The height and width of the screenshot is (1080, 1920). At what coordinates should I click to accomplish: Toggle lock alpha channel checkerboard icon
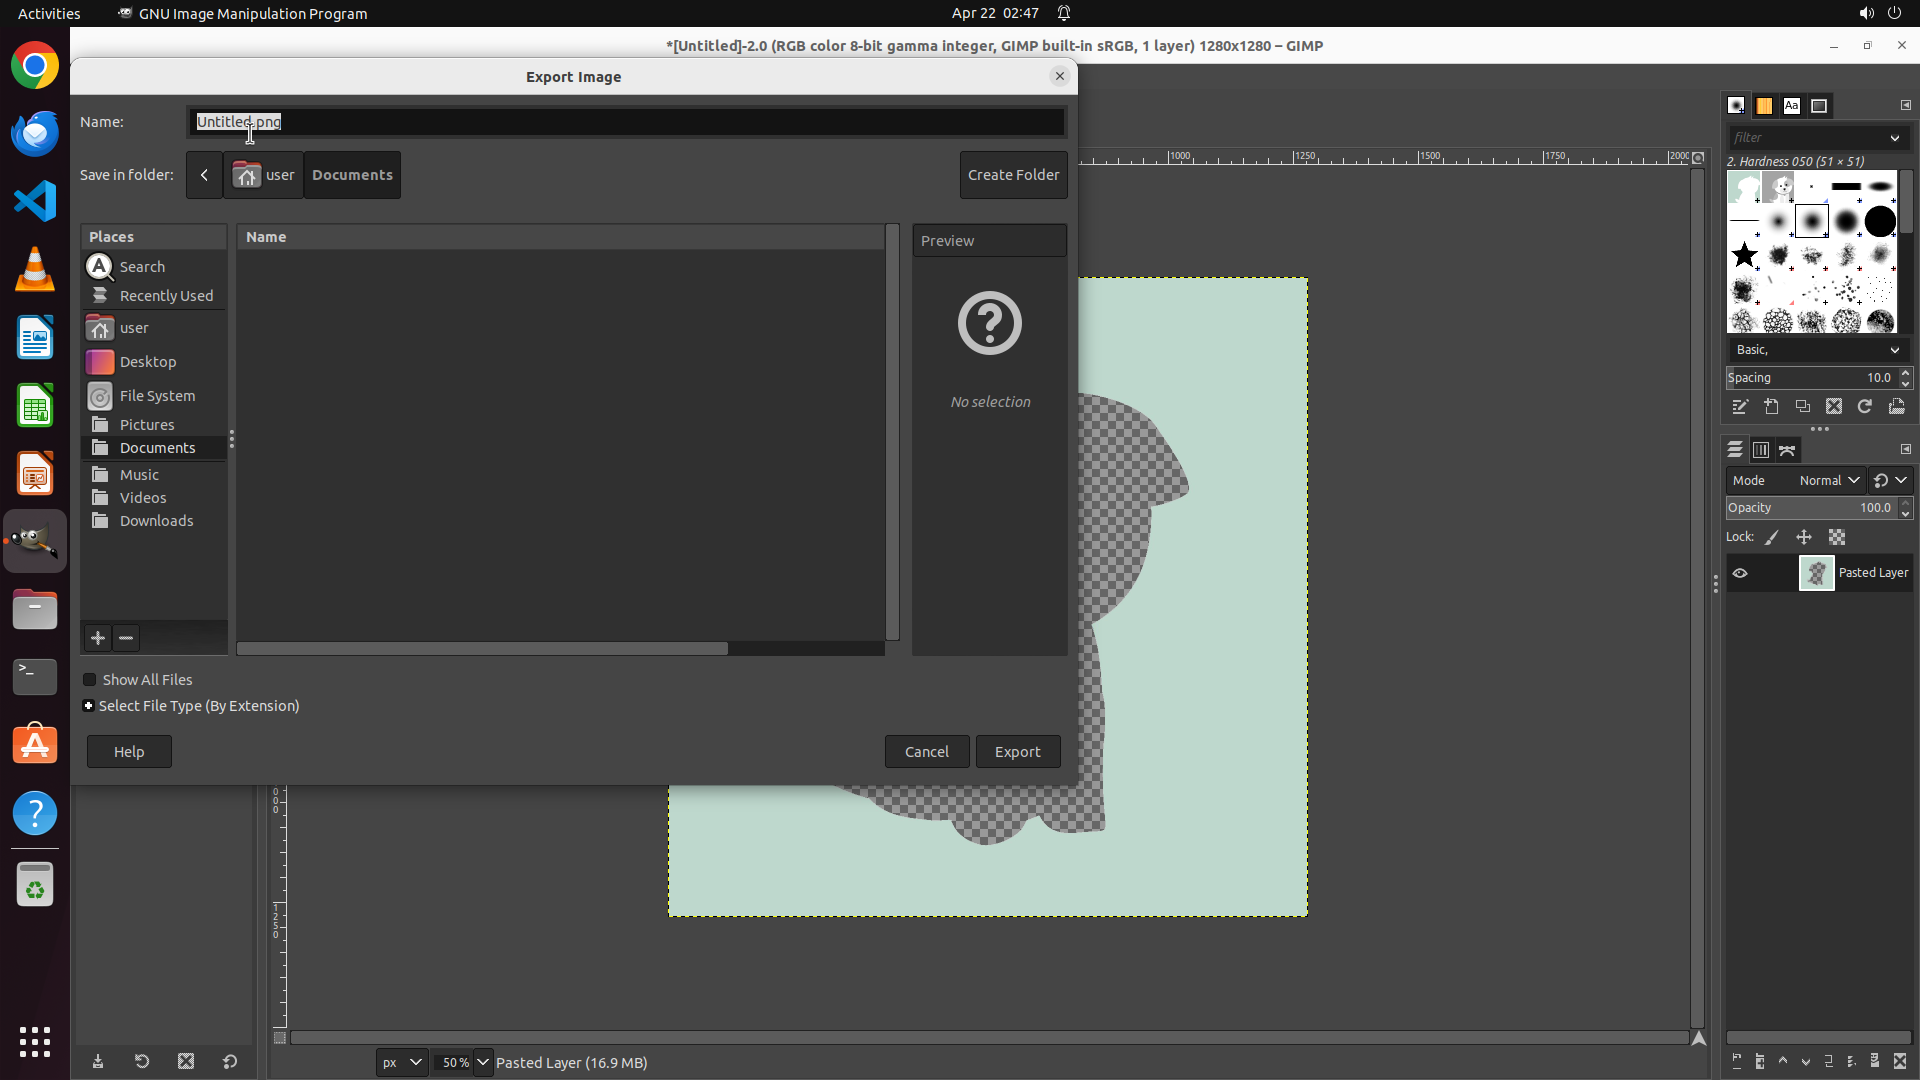point(1837,538)
